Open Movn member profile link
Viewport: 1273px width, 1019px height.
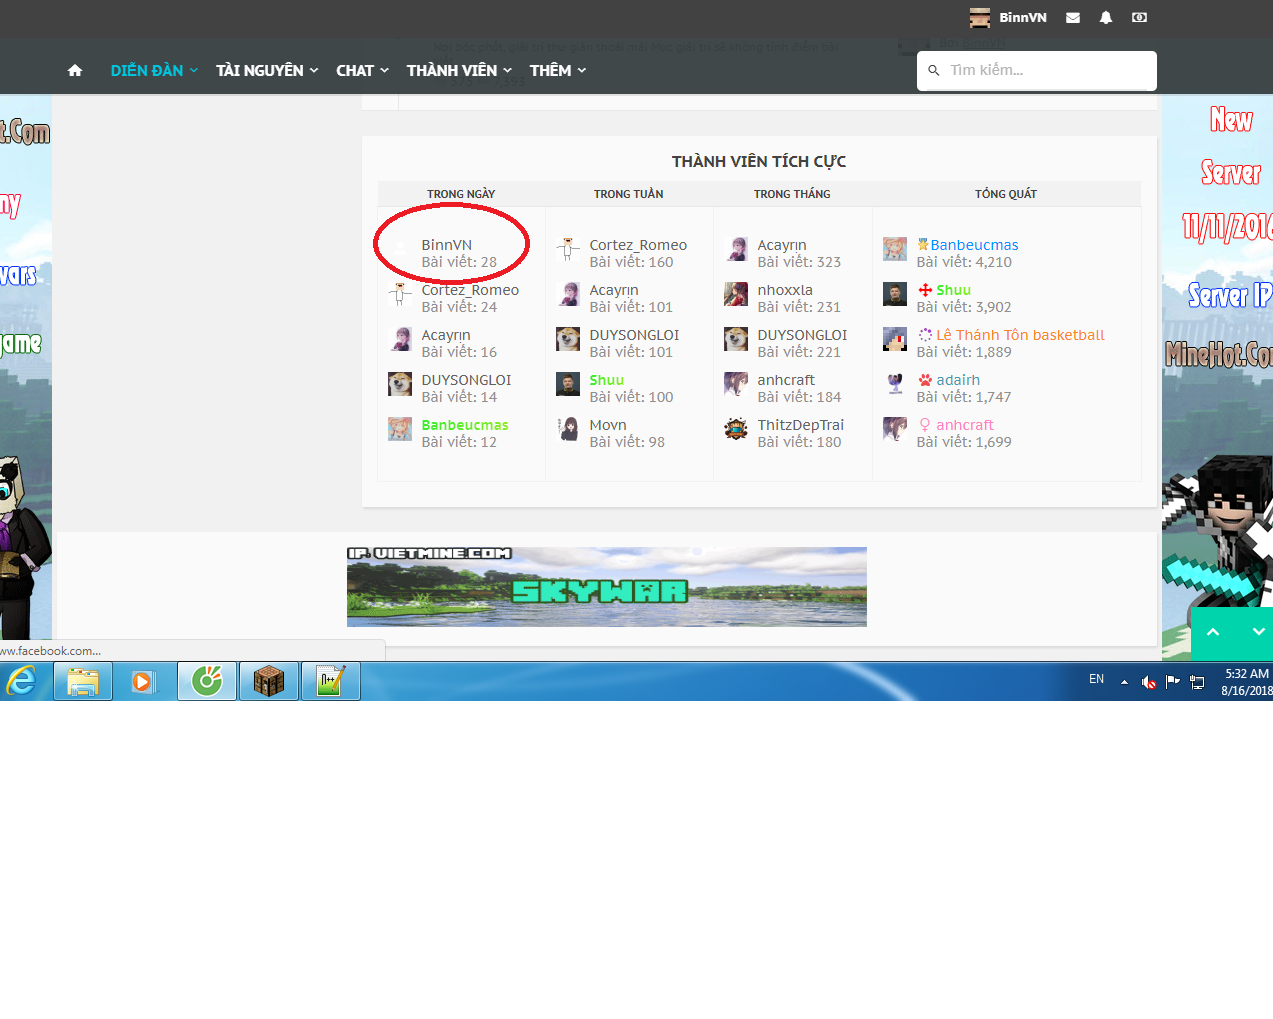click(608, 425)
